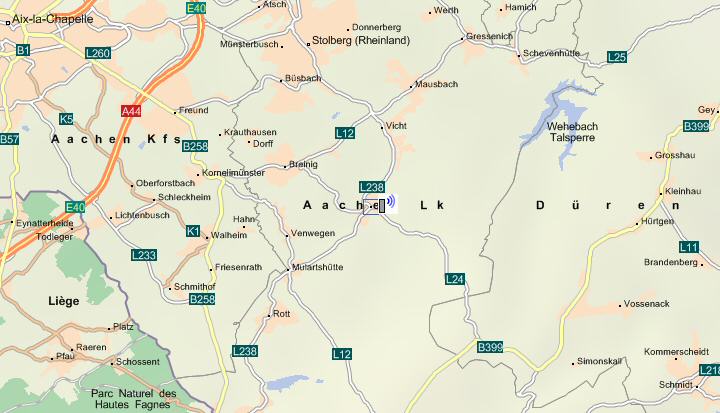The image size is (720, 413).
Task: Select the Liège region label
Action: coord(64,301)
